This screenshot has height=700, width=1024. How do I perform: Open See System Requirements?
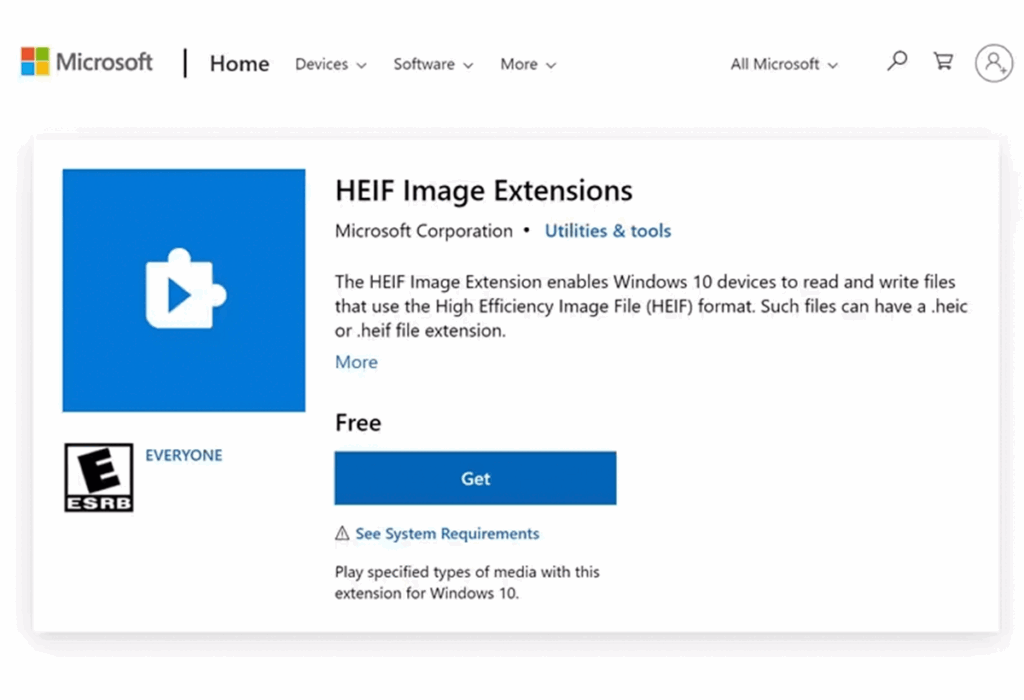click(447, 533)
